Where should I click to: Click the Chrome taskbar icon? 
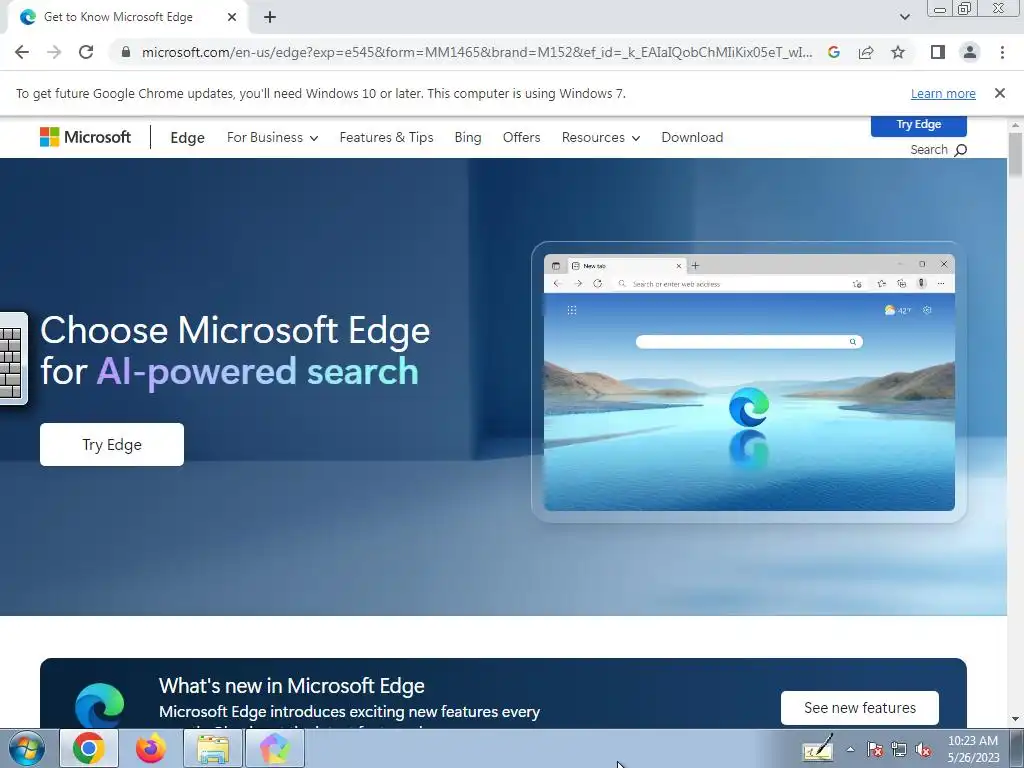click(89, 748)
